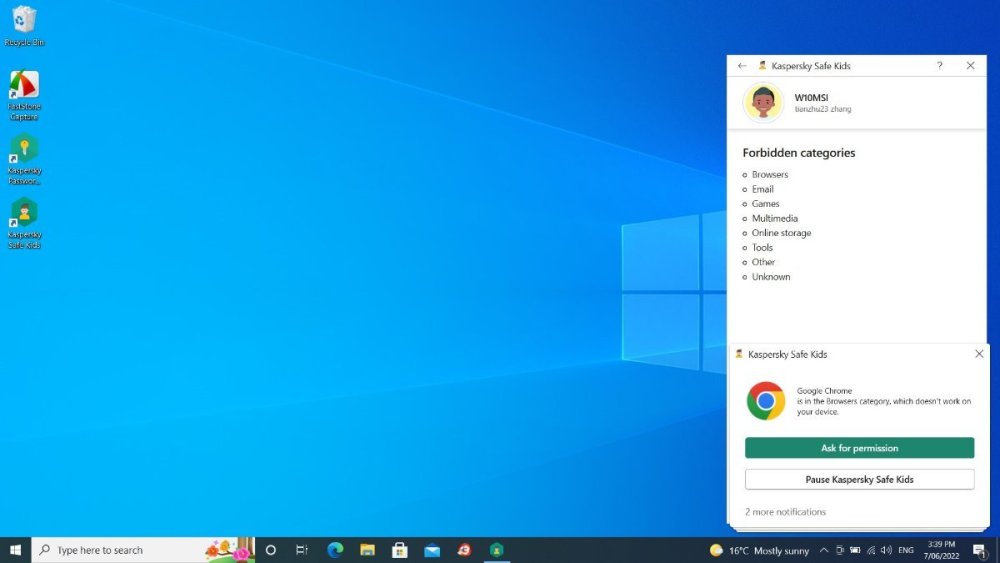Click the Forbidden categories heading
The height and width of the screenshot is (563, 1000).
coord(798,153)
